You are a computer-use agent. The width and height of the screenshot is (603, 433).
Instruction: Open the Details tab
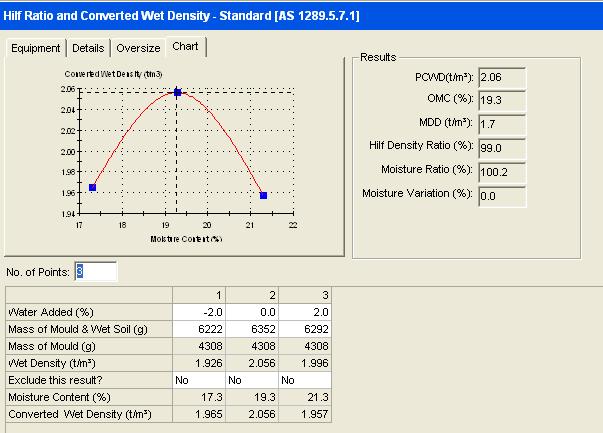tap(88, 48)
